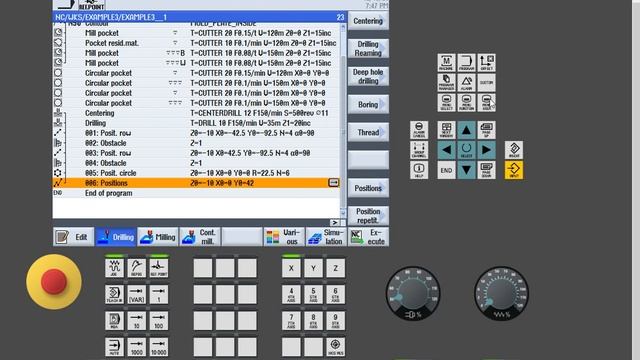Switch to the Simulation softkey tab

click(x=326, y=237)
